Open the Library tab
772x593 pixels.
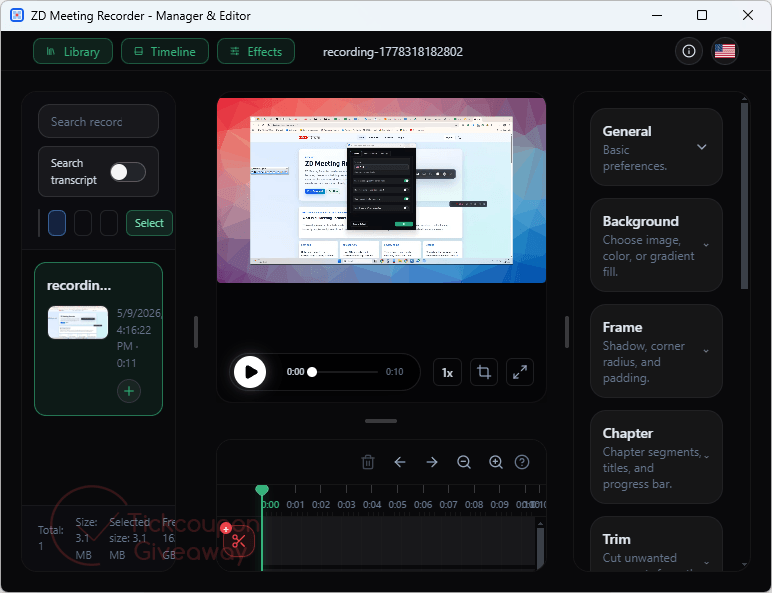[73, 51]
